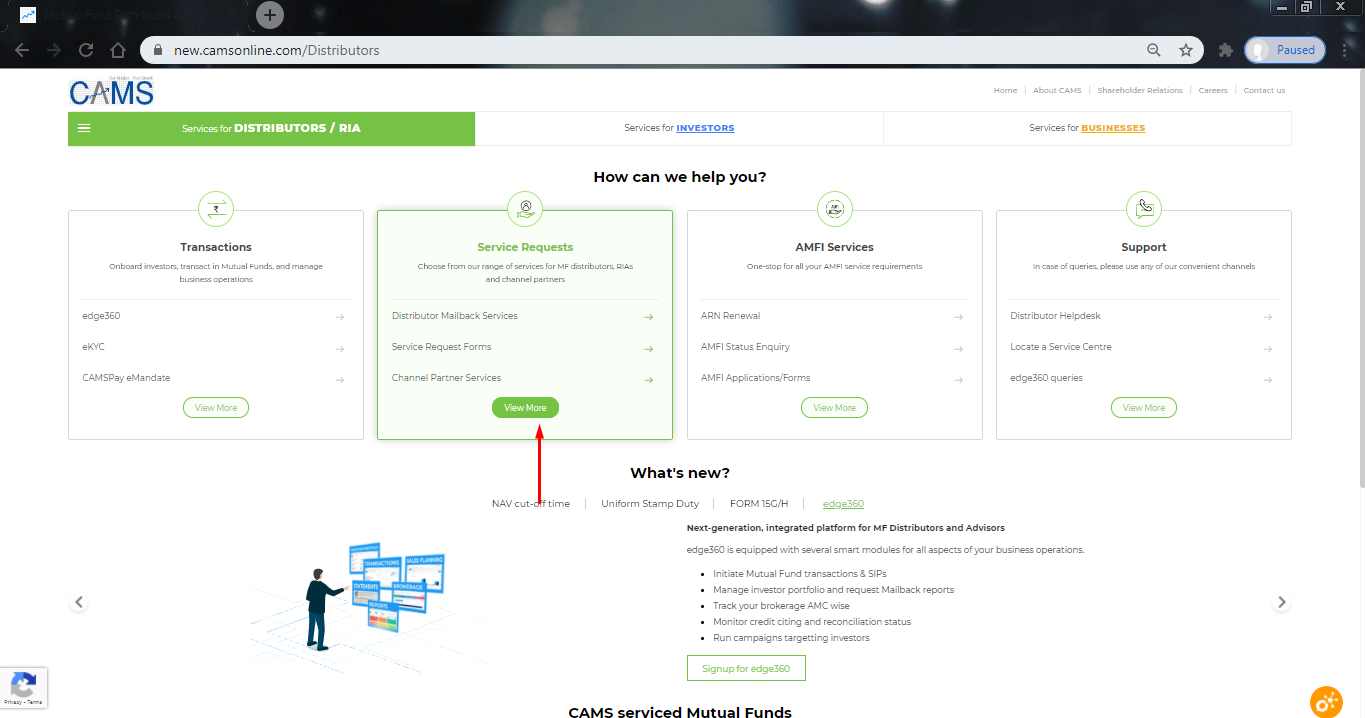Click the Transactions rupee icon
Viewport: 1365px width, 718px height.
[x=216, y=209]
